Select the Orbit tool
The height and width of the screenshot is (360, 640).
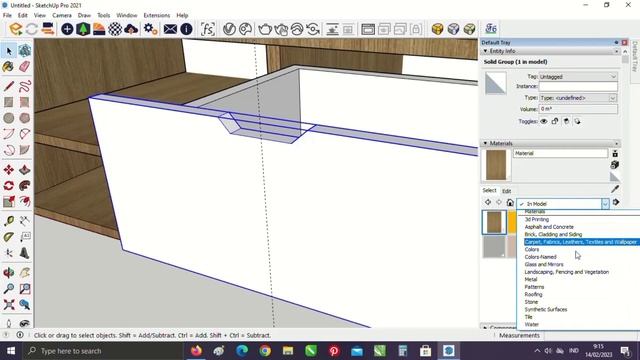[9, 273]
